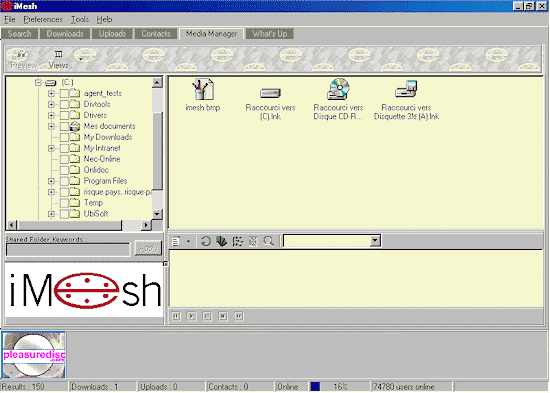The height and width of the screenshot is (393, 550).
Task: Switch to the Search tab
Action: click(x=20, y=34)
